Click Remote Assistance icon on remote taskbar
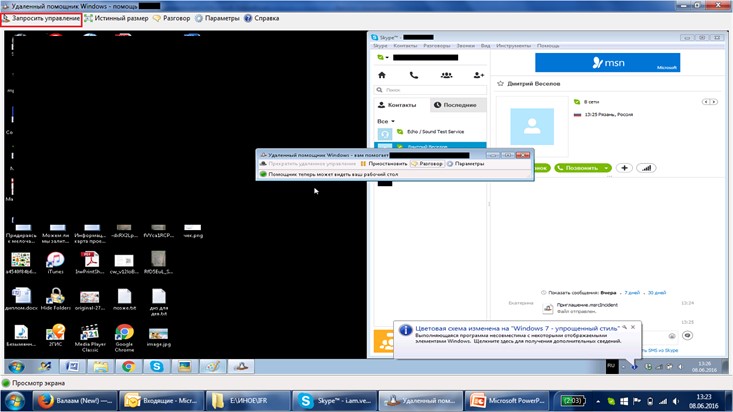This screenshot has height=412, width=733. pos(241,367)
